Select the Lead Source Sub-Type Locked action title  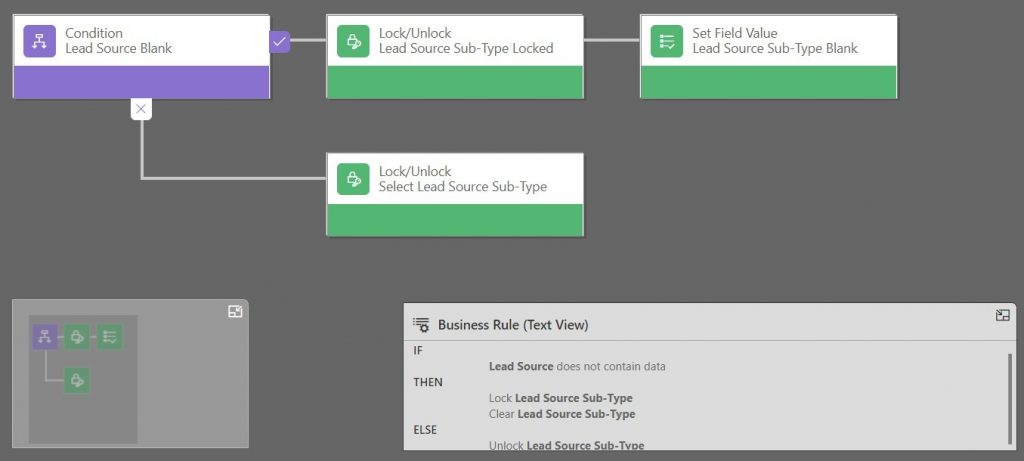point(465,49)
